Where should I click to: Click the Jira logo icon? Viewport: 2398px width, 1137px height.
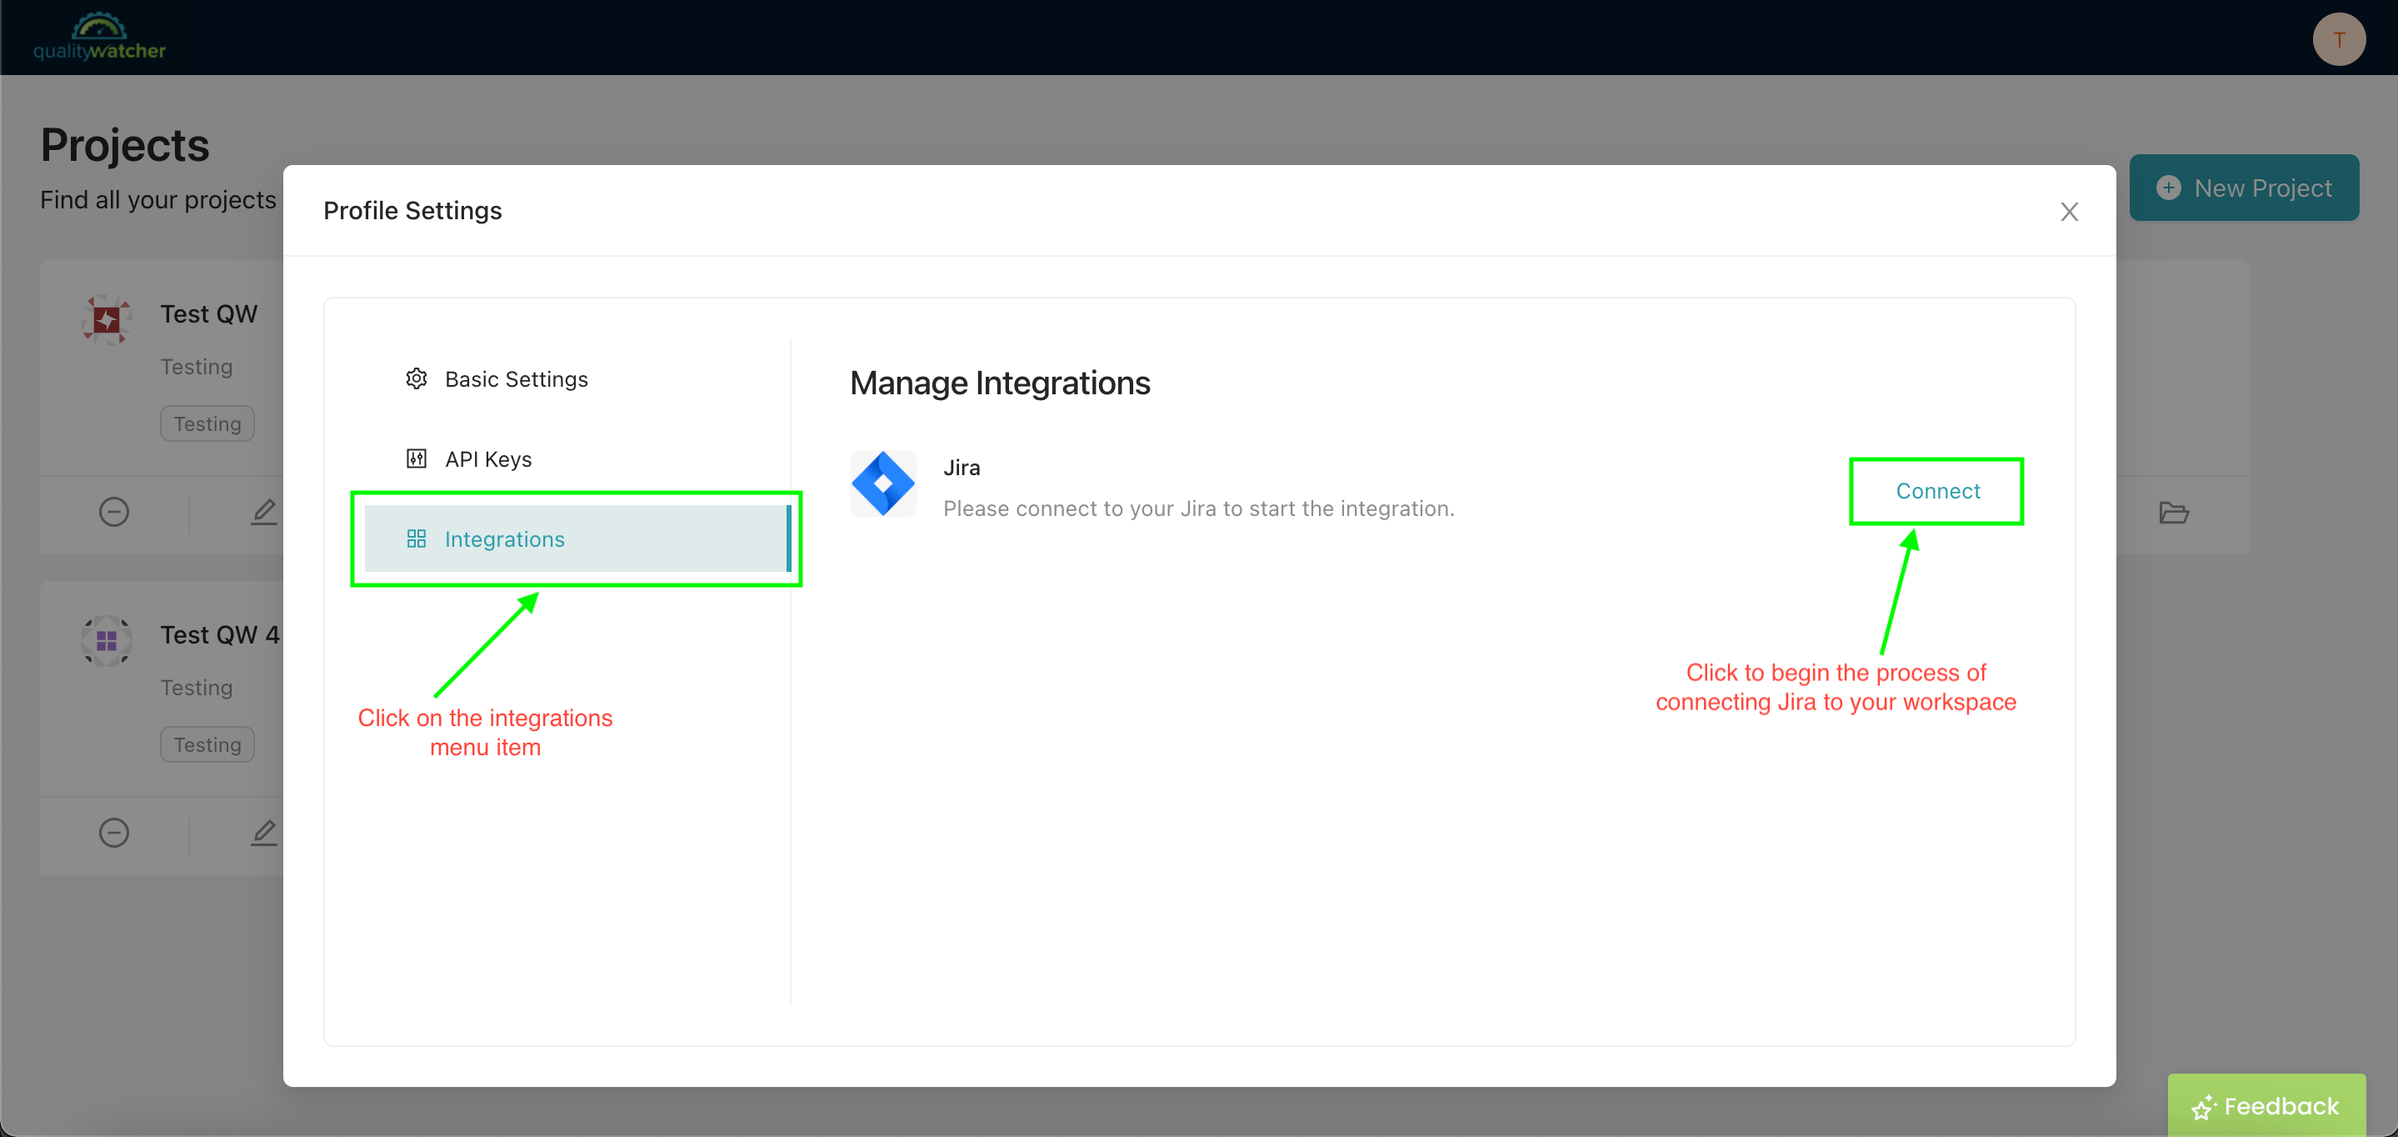(883, 484)
